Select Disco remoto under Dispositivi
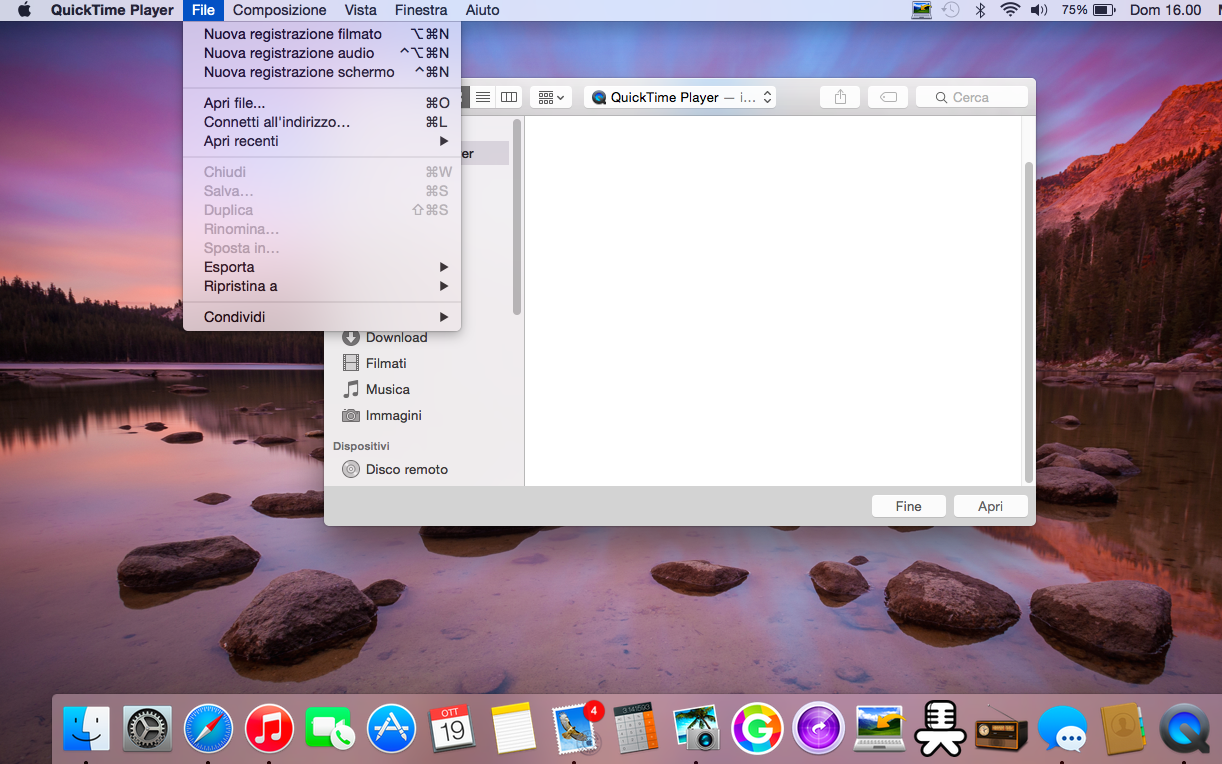This screenshot has width=1222, height=764. coord(406,469)
